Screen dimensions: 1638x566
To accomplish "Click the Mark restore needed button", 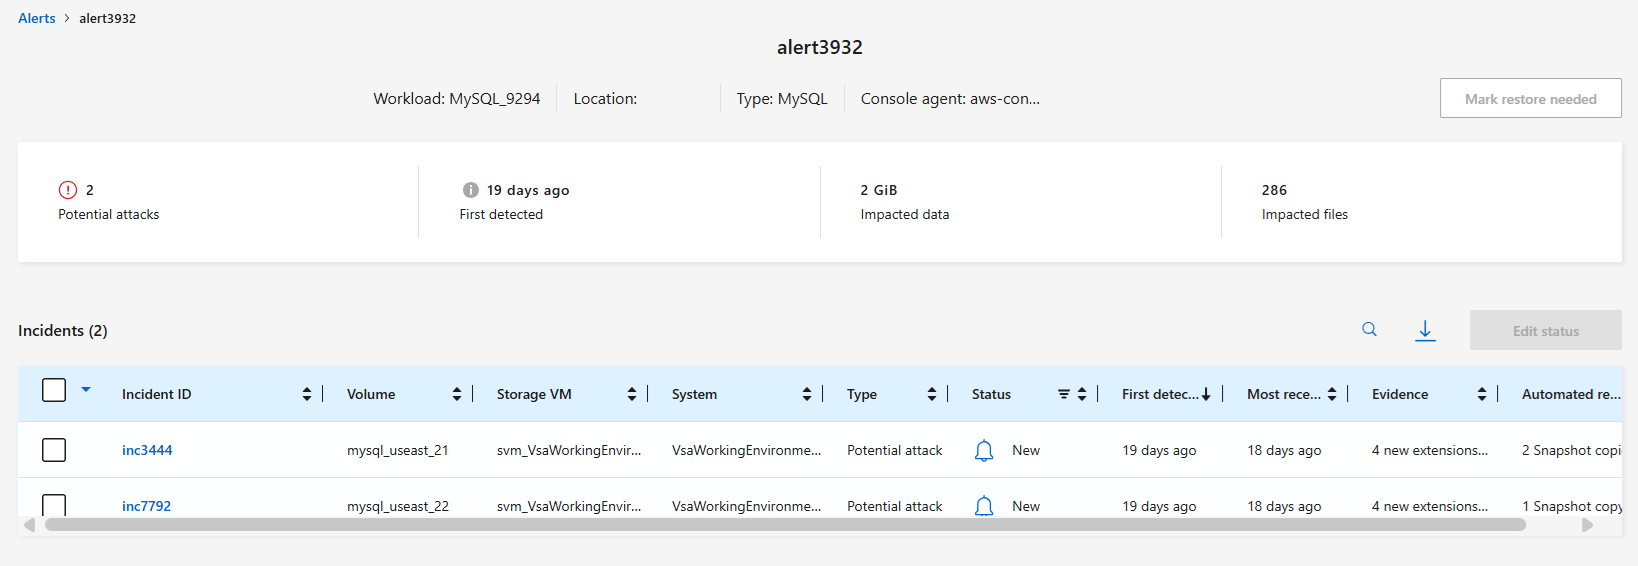I will pyautogui.click(x=1530, y=99).
